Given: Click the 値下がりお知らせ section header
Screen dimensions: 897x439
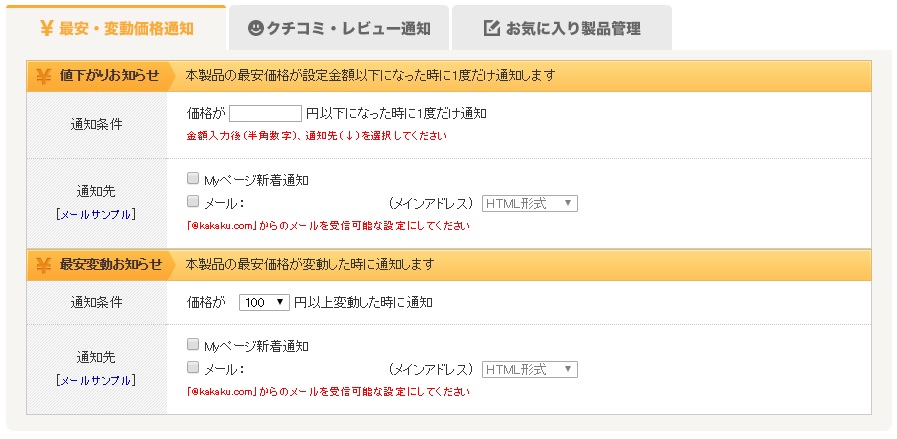Looking at the screenshot, I should [109, 76].
